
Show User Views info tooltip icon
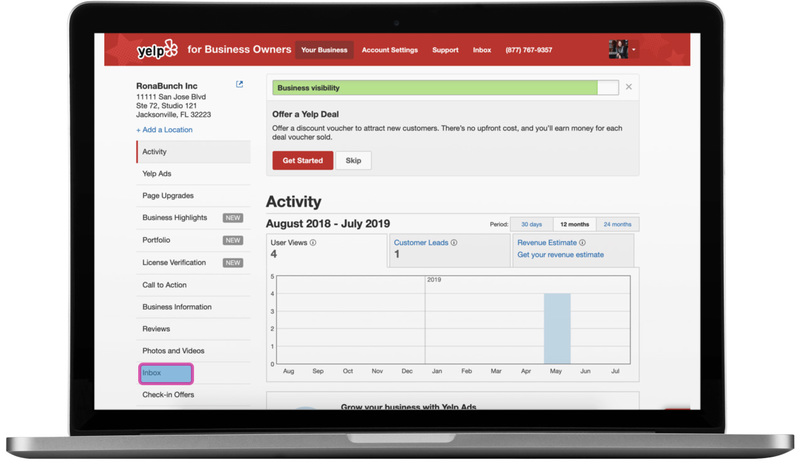tap(313, 242)
